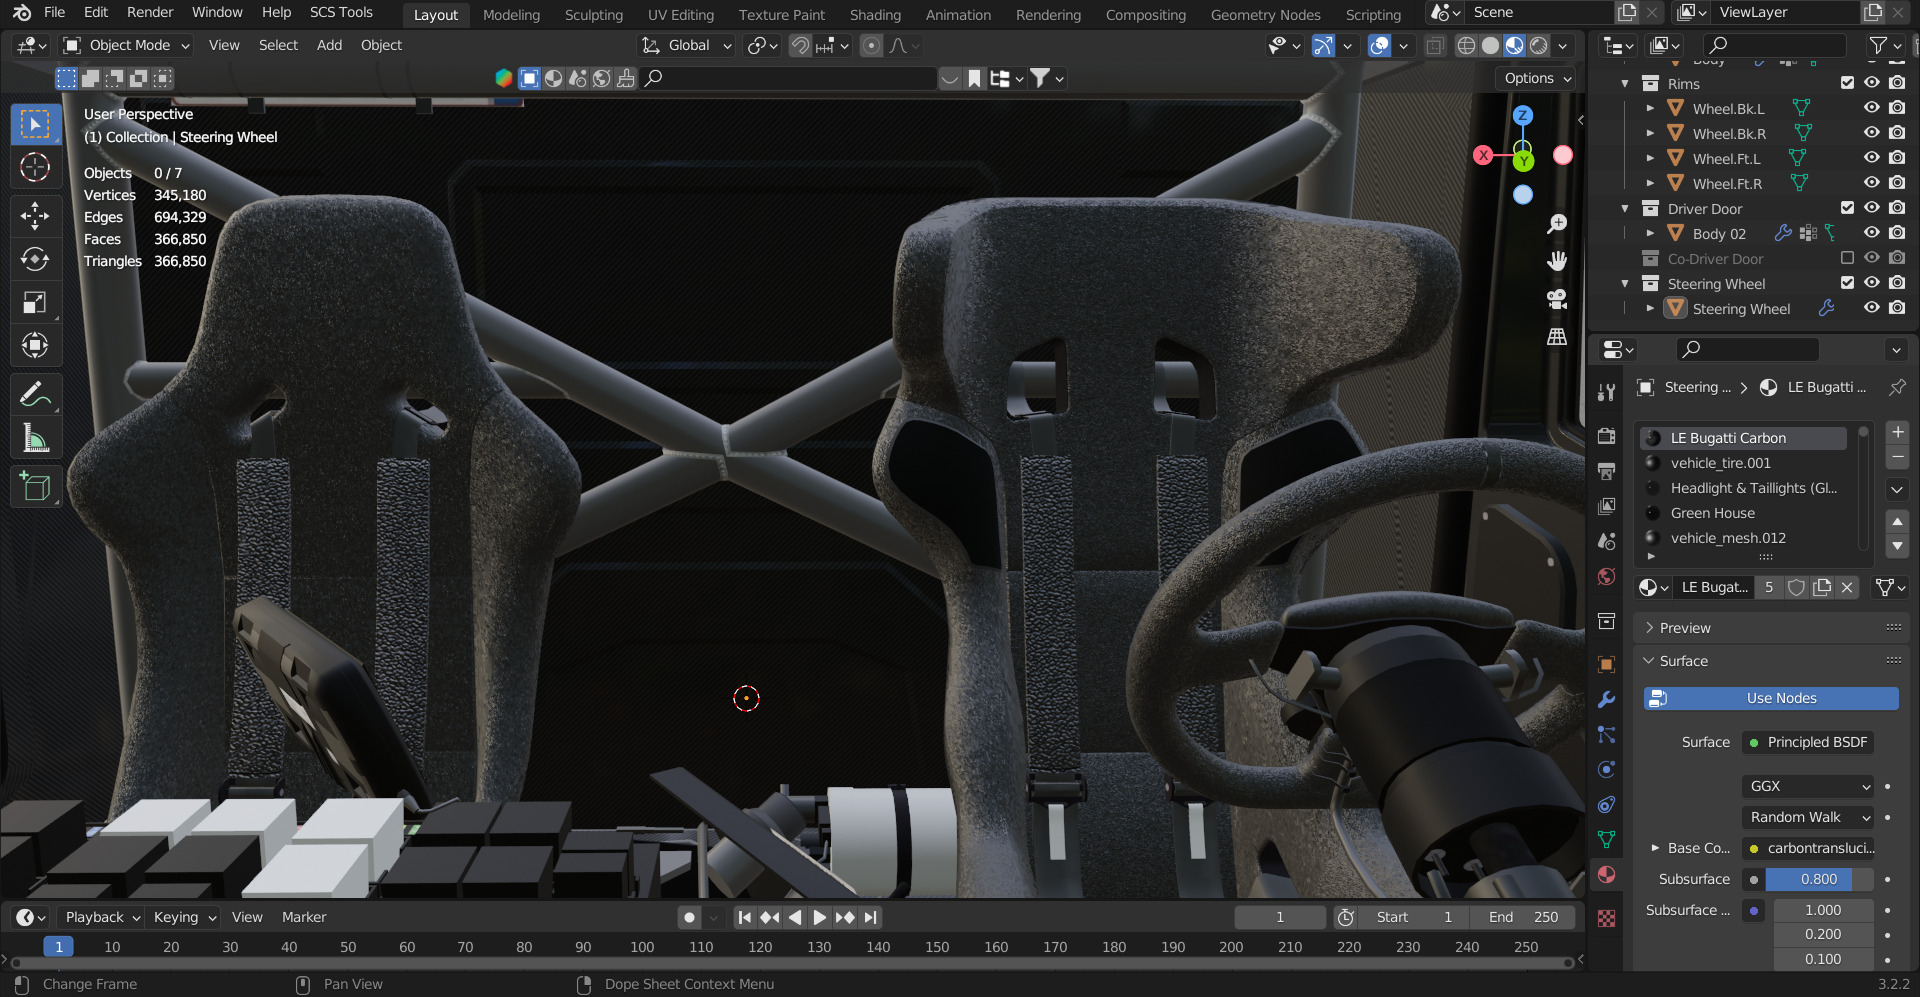Open the Playback dropdown in timeline
This screenshot has height=997, width=1920.
coord(101,917)
